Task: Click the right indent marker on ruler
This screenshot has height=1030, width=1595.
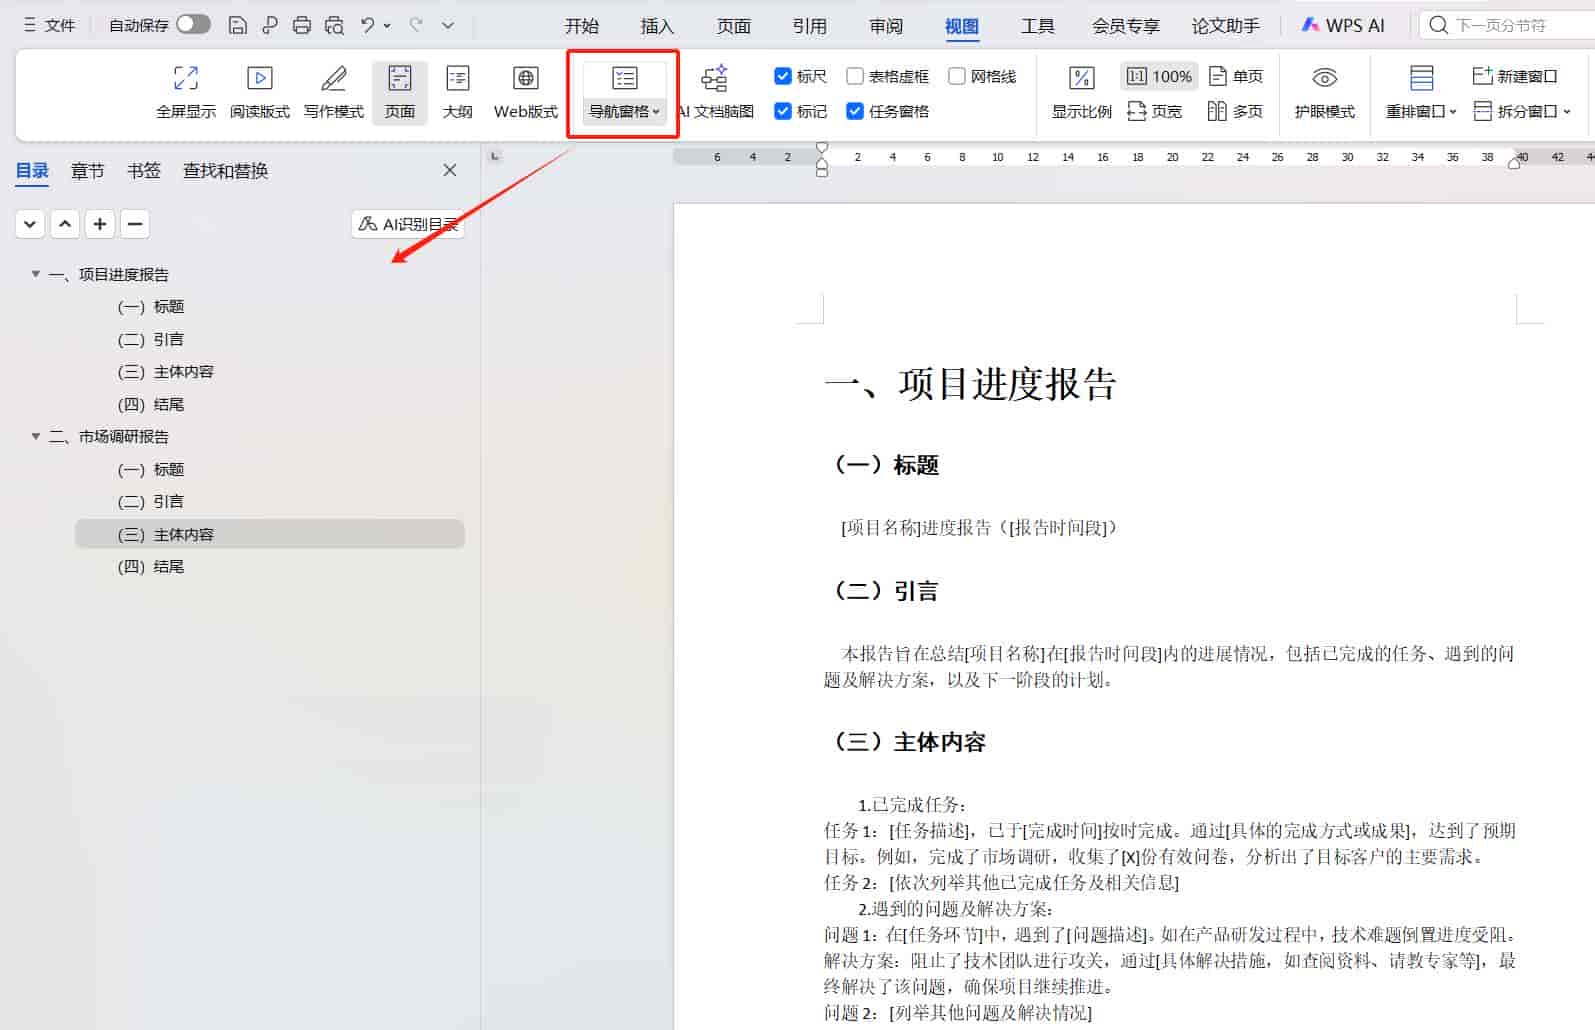Action: (1514, 161)
